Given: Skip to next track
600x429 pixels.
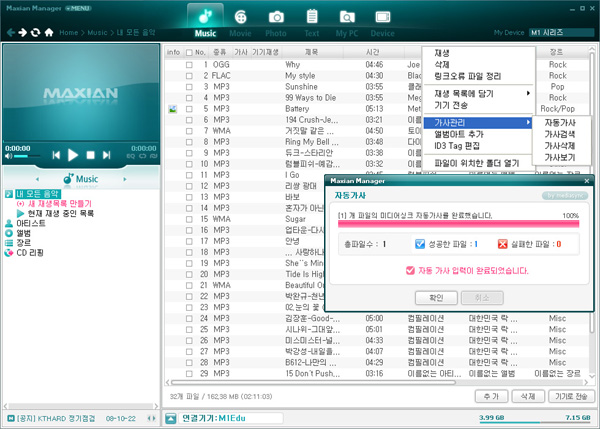Looking at the screenshot, I should (106, 155).
